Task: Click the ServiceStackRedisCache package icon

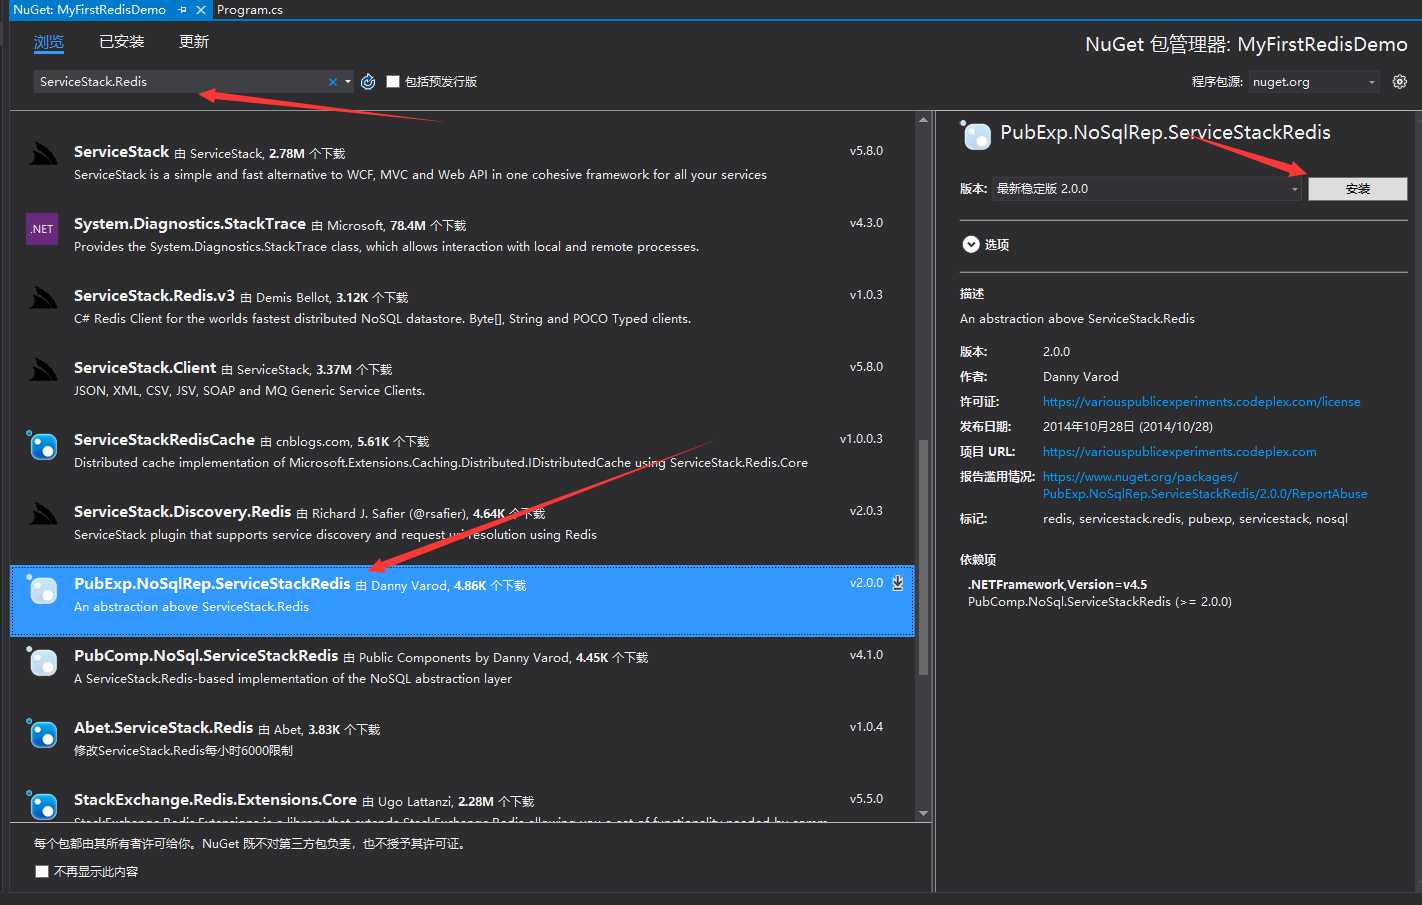Action: click(43, 445)
